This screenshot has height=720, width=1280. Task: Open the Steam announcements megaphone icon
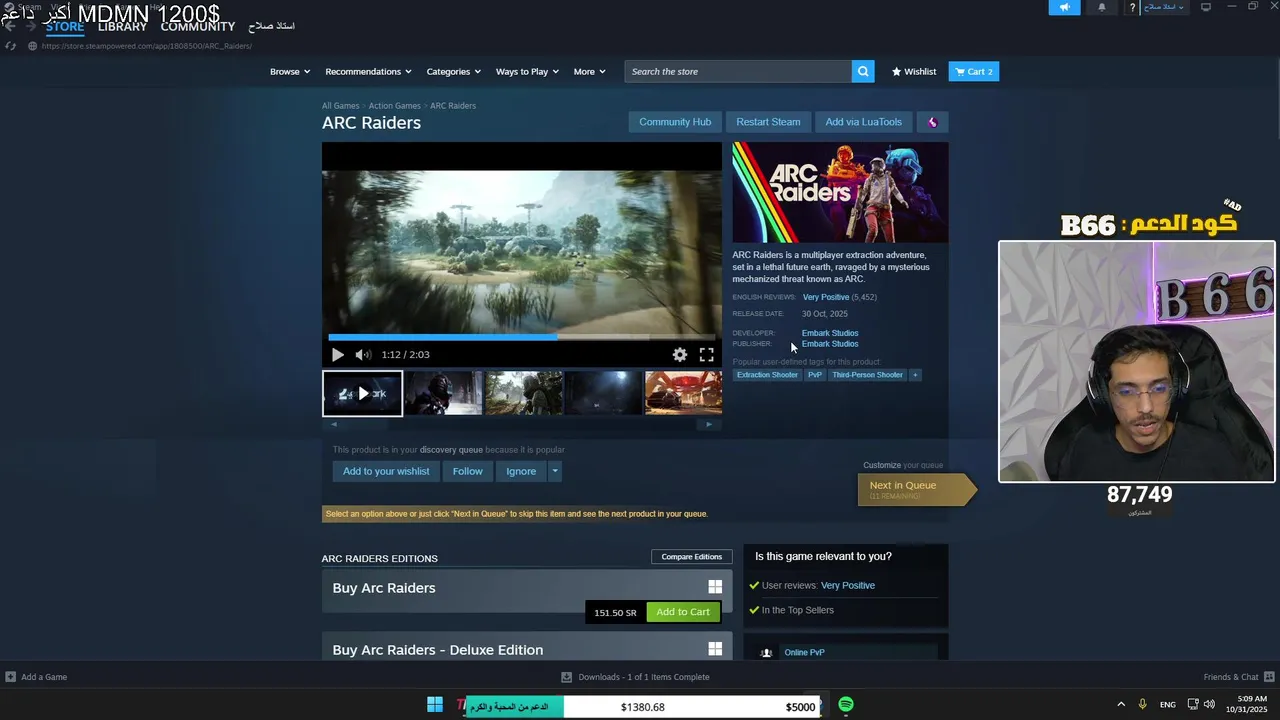tap(1064, 7)
